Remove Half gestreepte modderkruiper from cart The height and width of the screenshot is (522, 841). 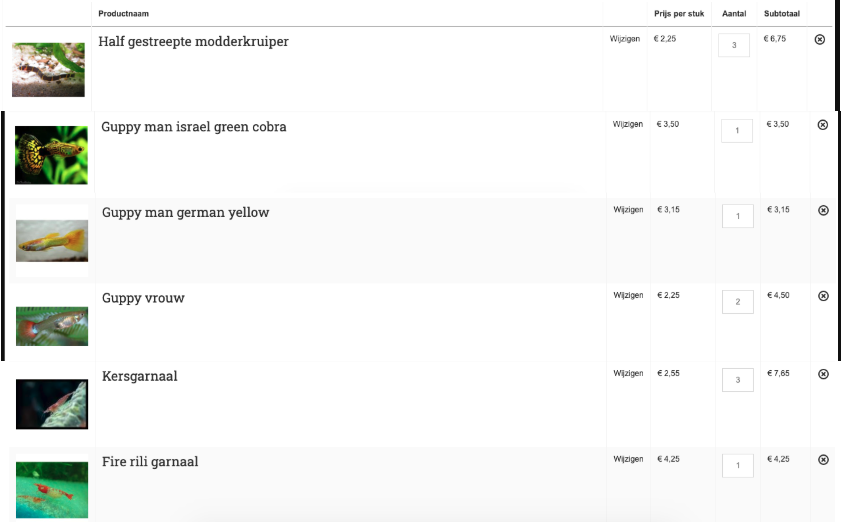(x=820, y=39)
